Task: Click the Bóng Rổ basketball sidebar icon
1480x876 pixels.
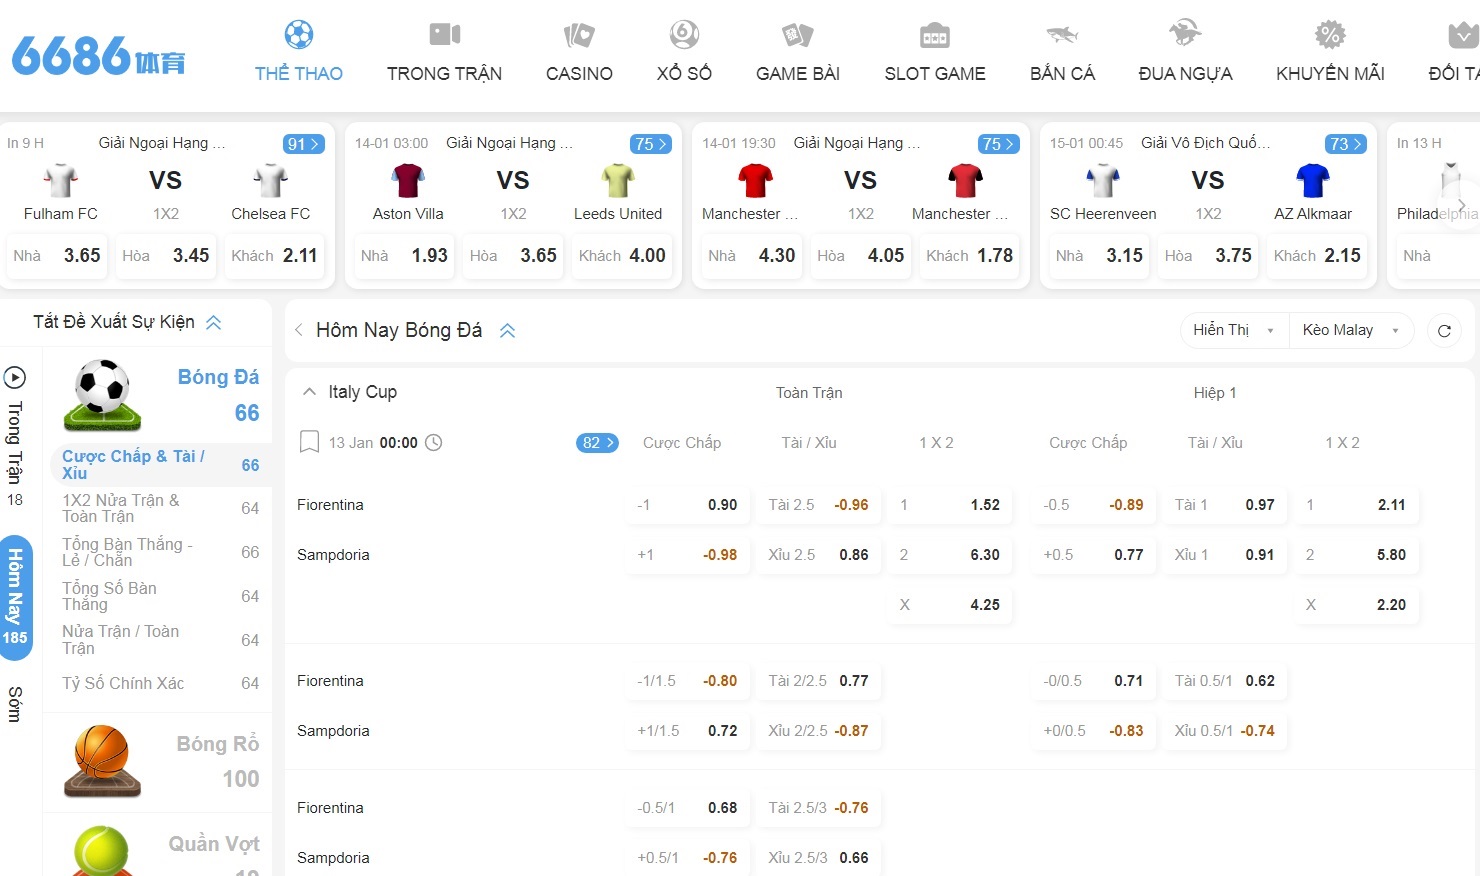Action: [102, 761]
